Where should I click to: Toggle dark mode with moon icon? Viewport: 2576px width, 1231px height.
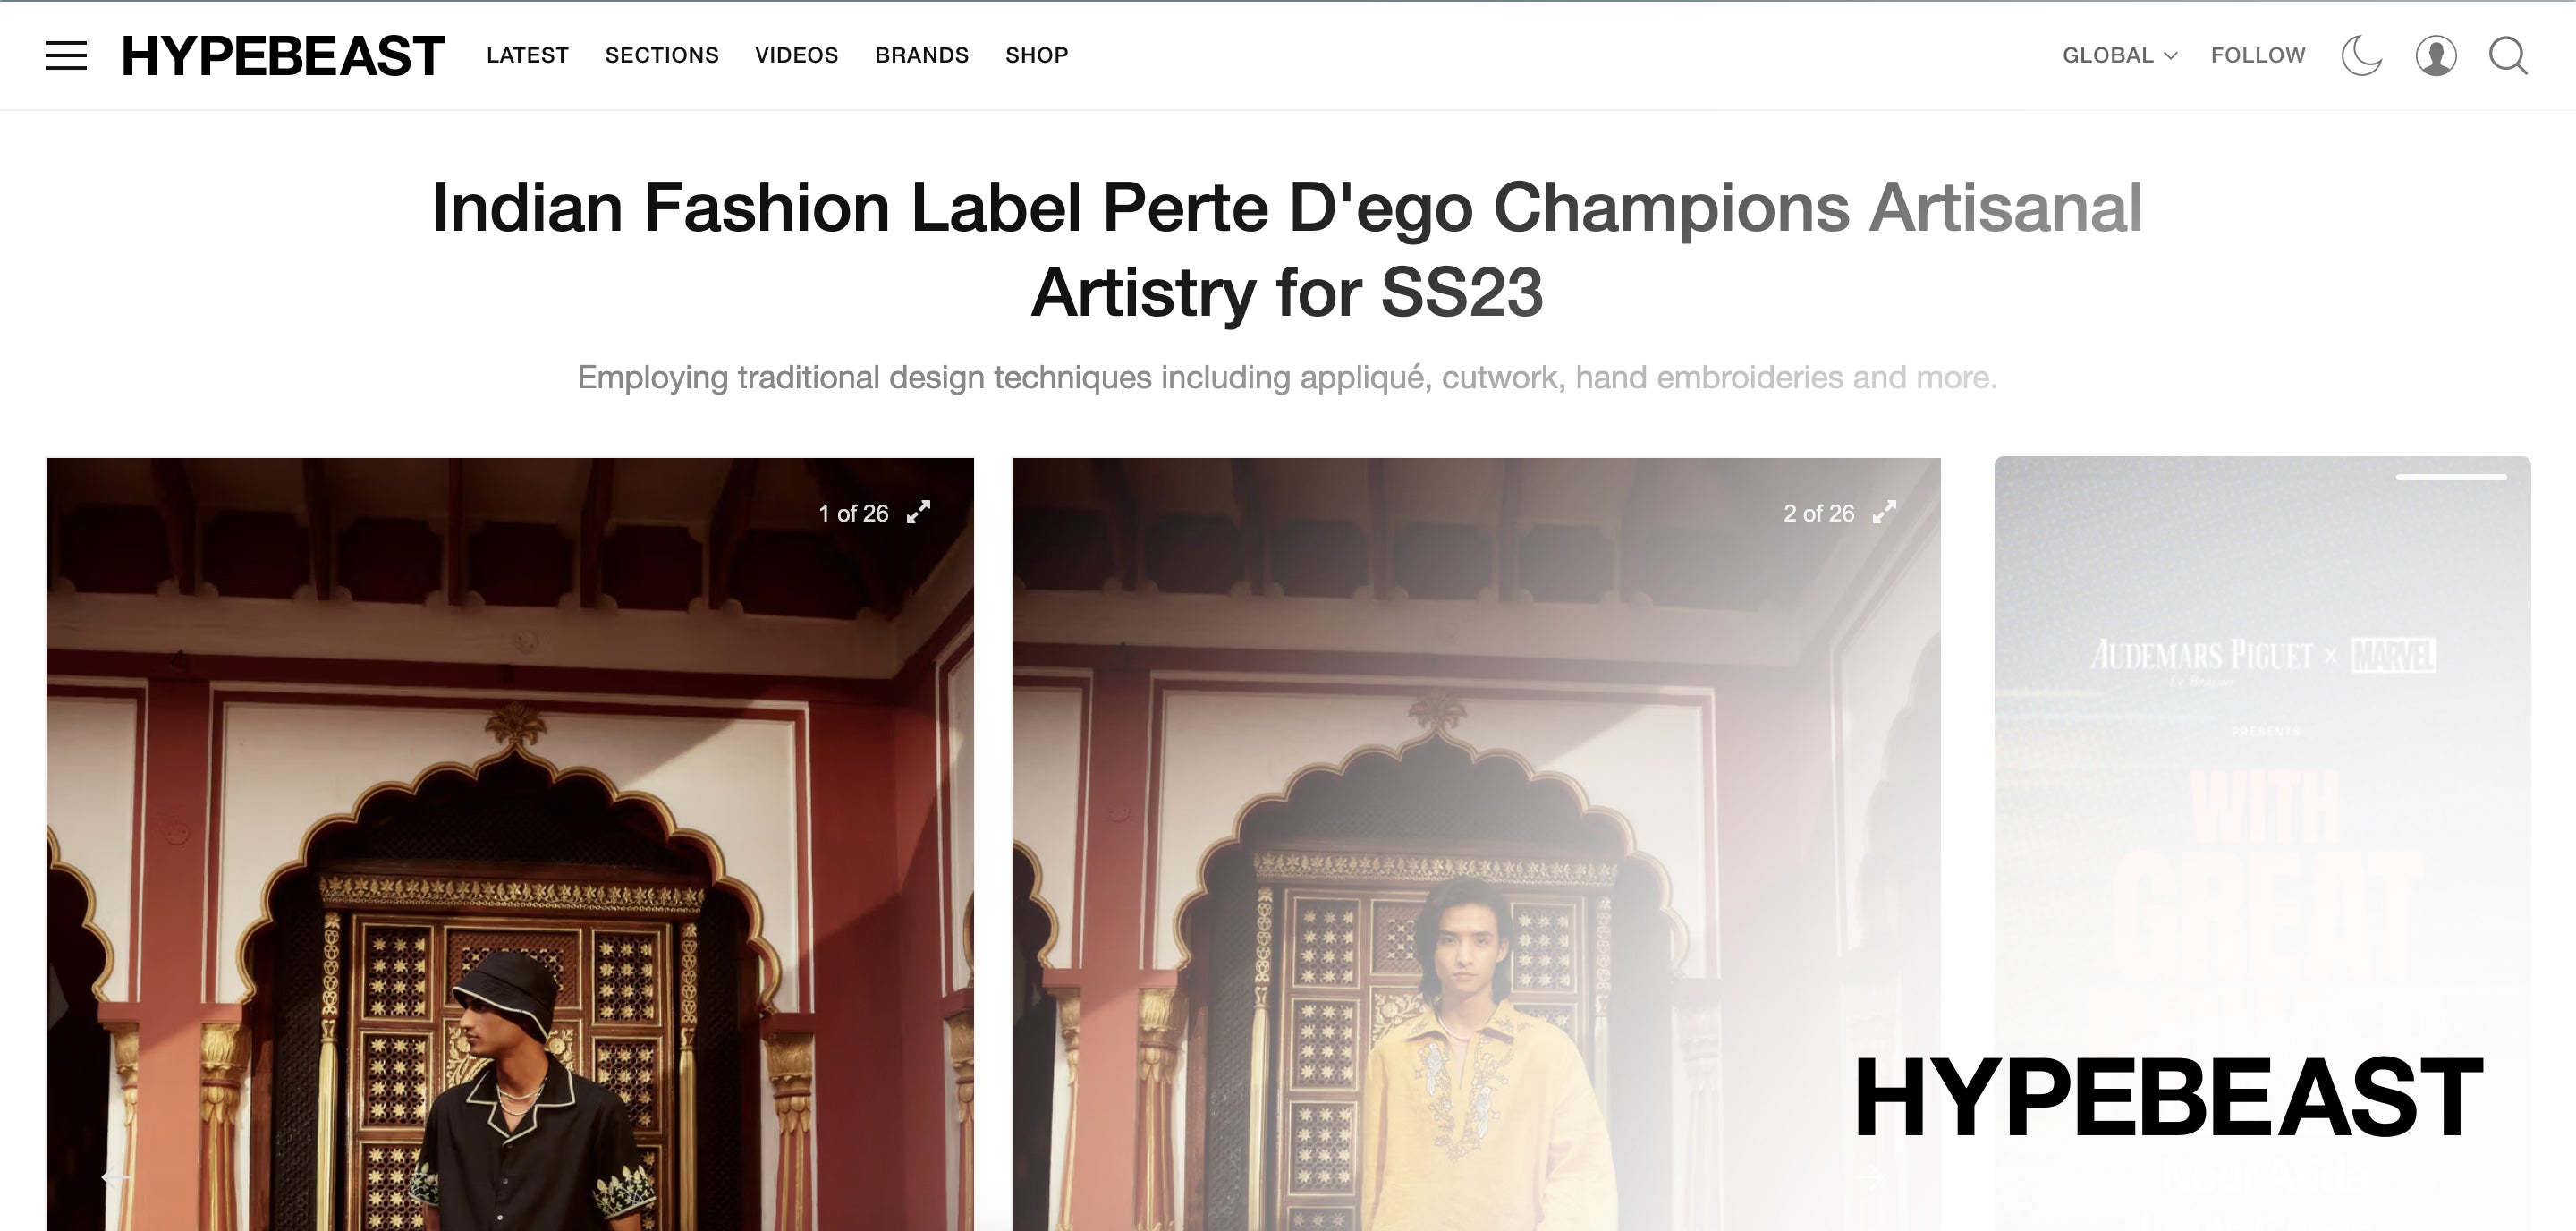coord(2362,56)
